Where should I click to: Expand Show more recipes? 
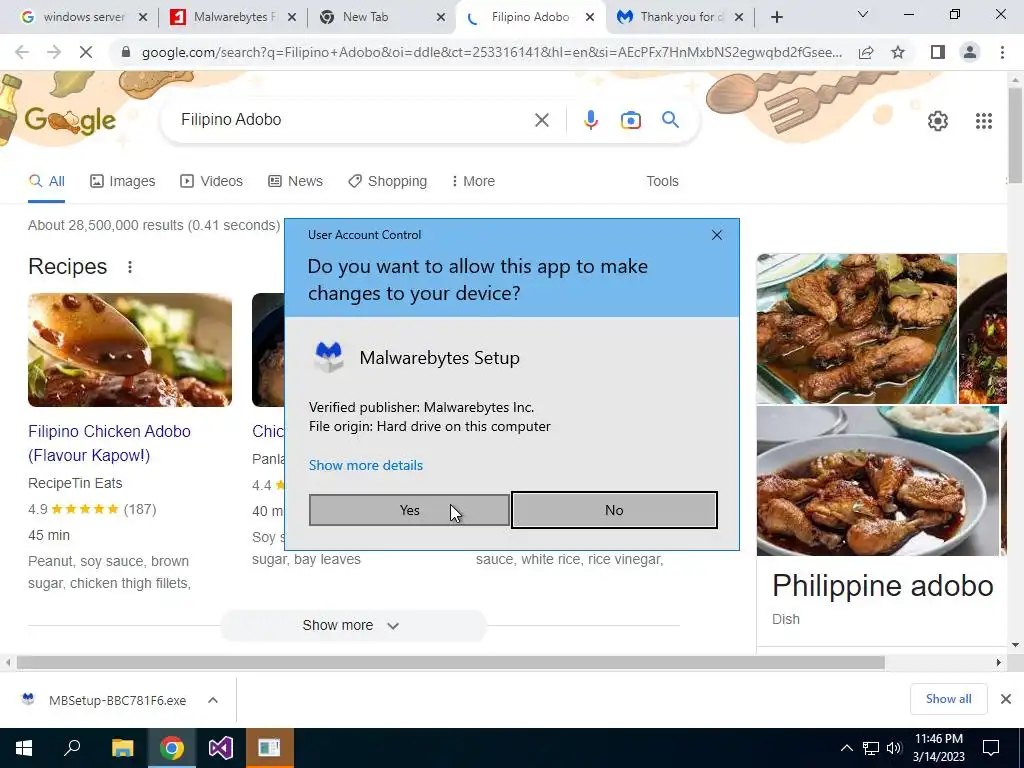click(351, 626)
